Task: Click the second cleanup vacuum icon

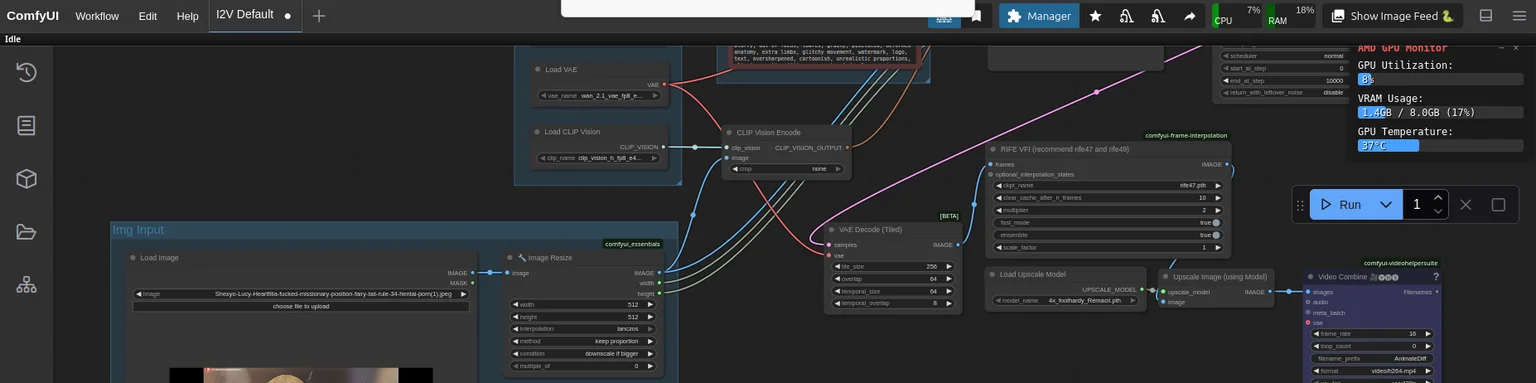Action: (1158, 16)
